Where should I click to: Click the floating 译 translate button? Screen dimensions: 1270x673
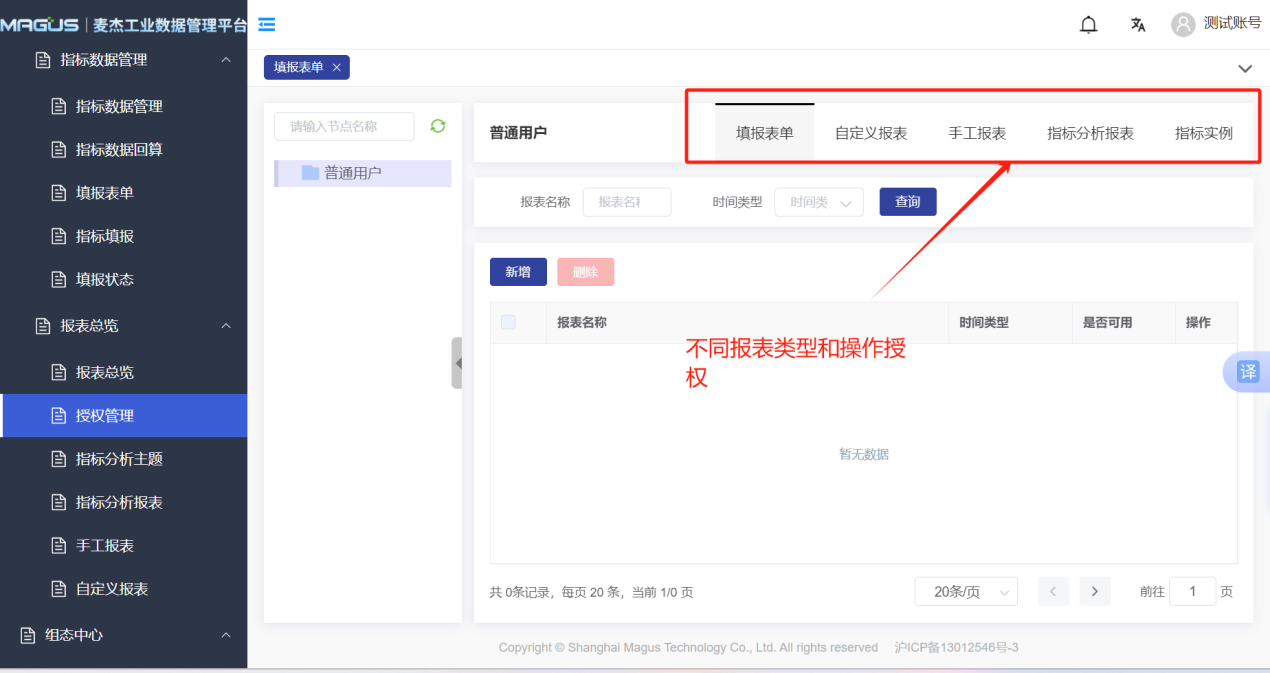click(1248, 372)
